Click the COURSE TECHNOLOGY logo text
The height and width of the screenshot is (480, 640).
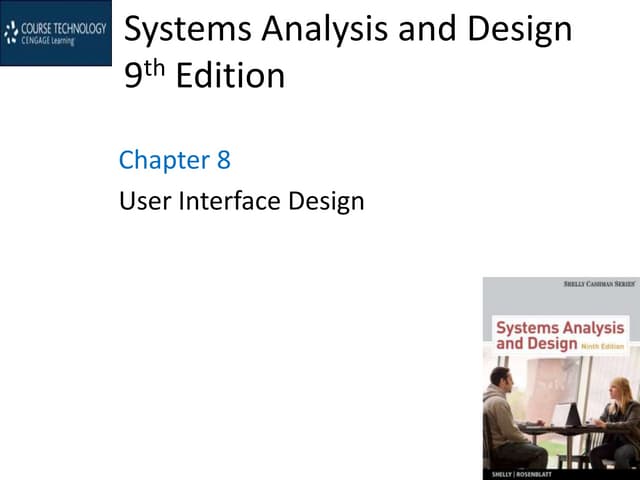(x=62, y=28)
